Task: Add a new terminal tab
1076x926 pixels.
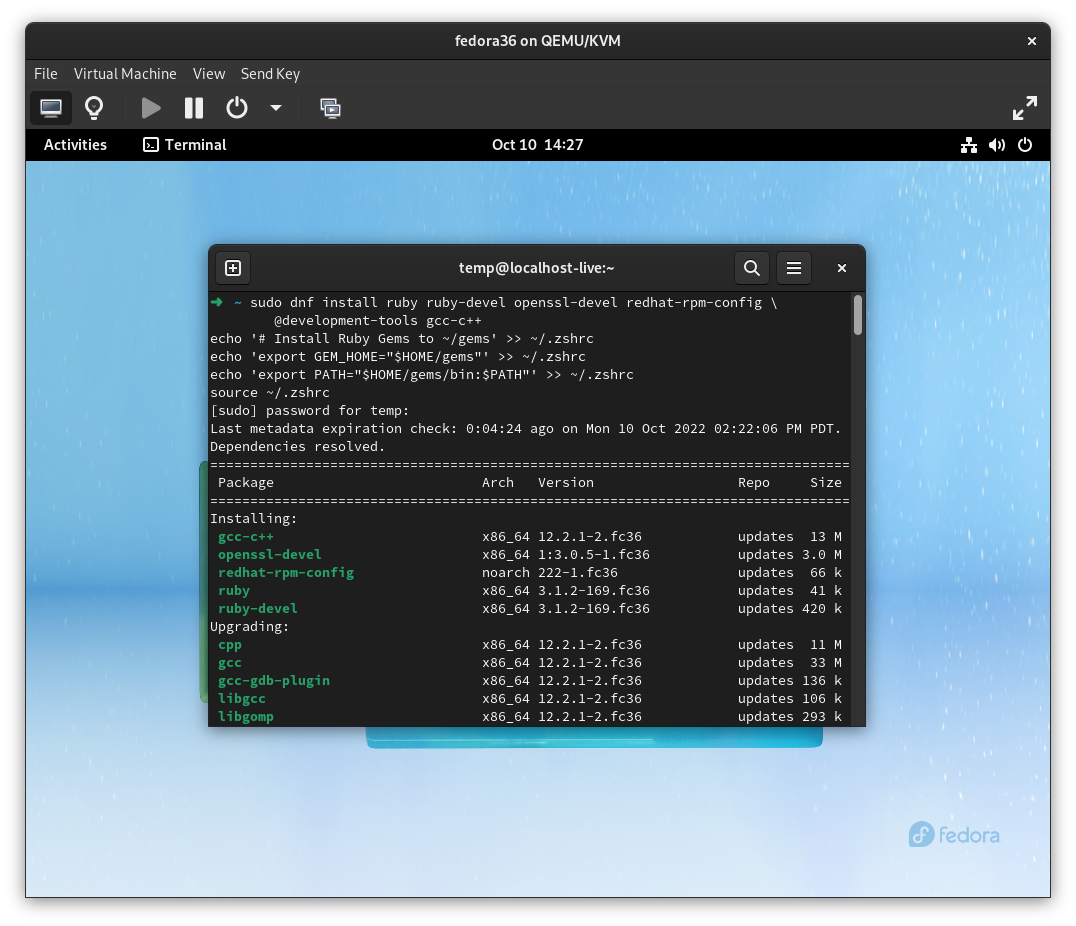Action: (233, 268)
